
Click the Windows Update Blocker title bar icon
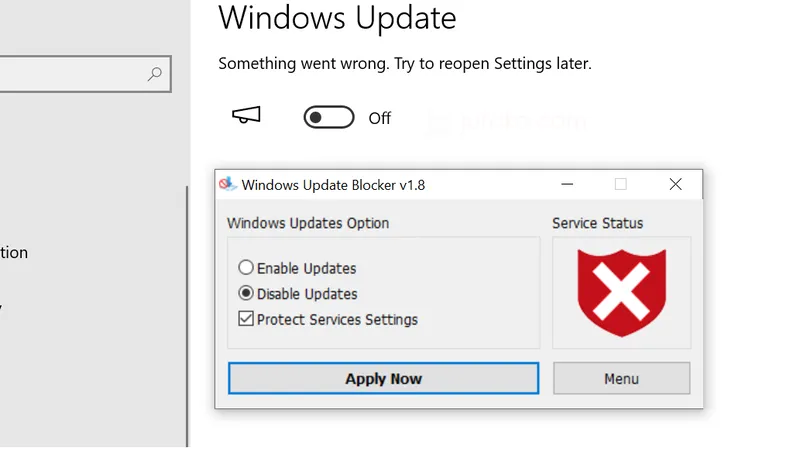228,184
